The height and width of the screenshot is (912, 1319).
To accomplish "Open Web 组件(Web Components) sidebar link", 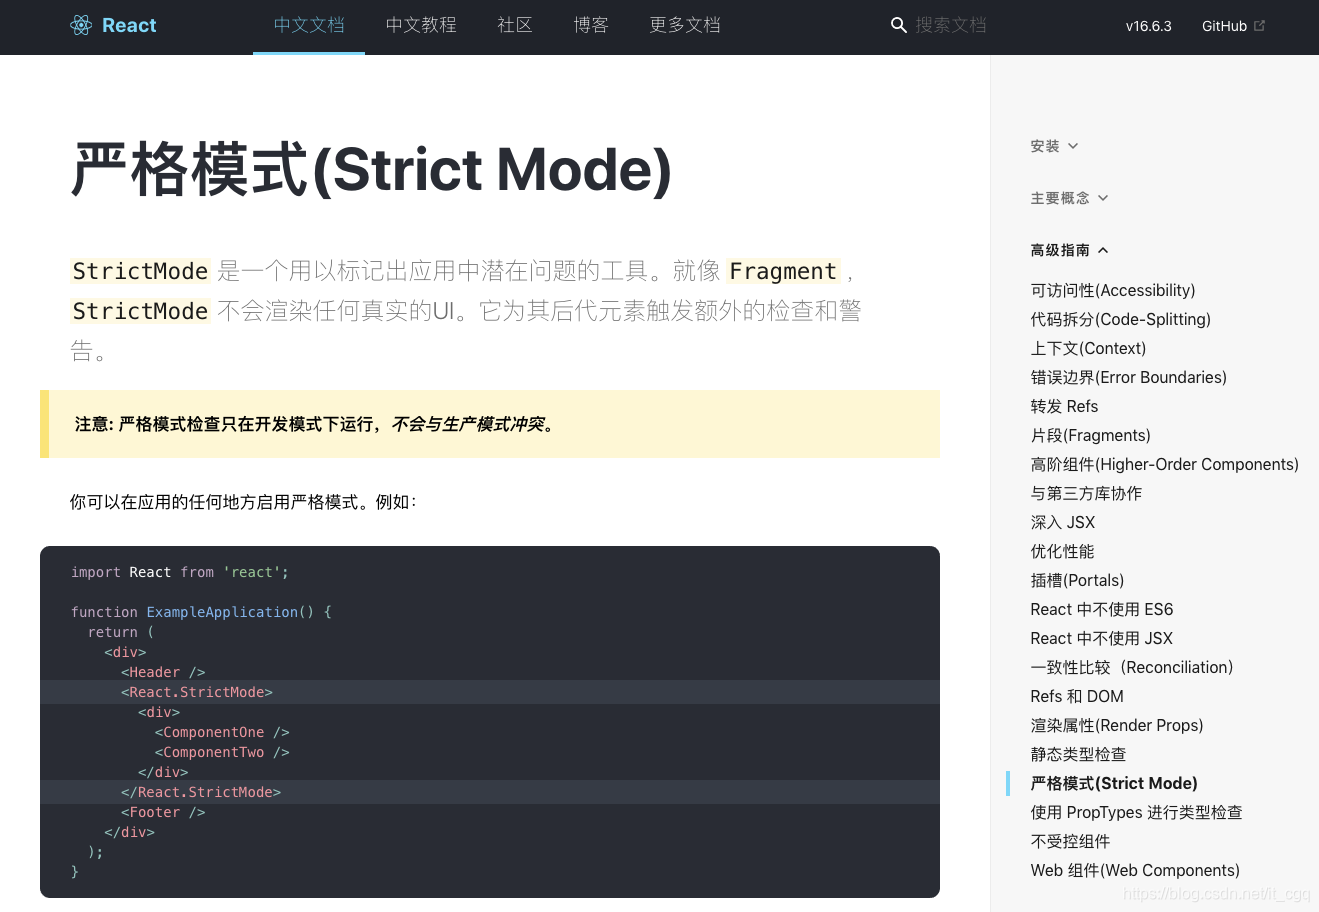I will click(1135, 870).
